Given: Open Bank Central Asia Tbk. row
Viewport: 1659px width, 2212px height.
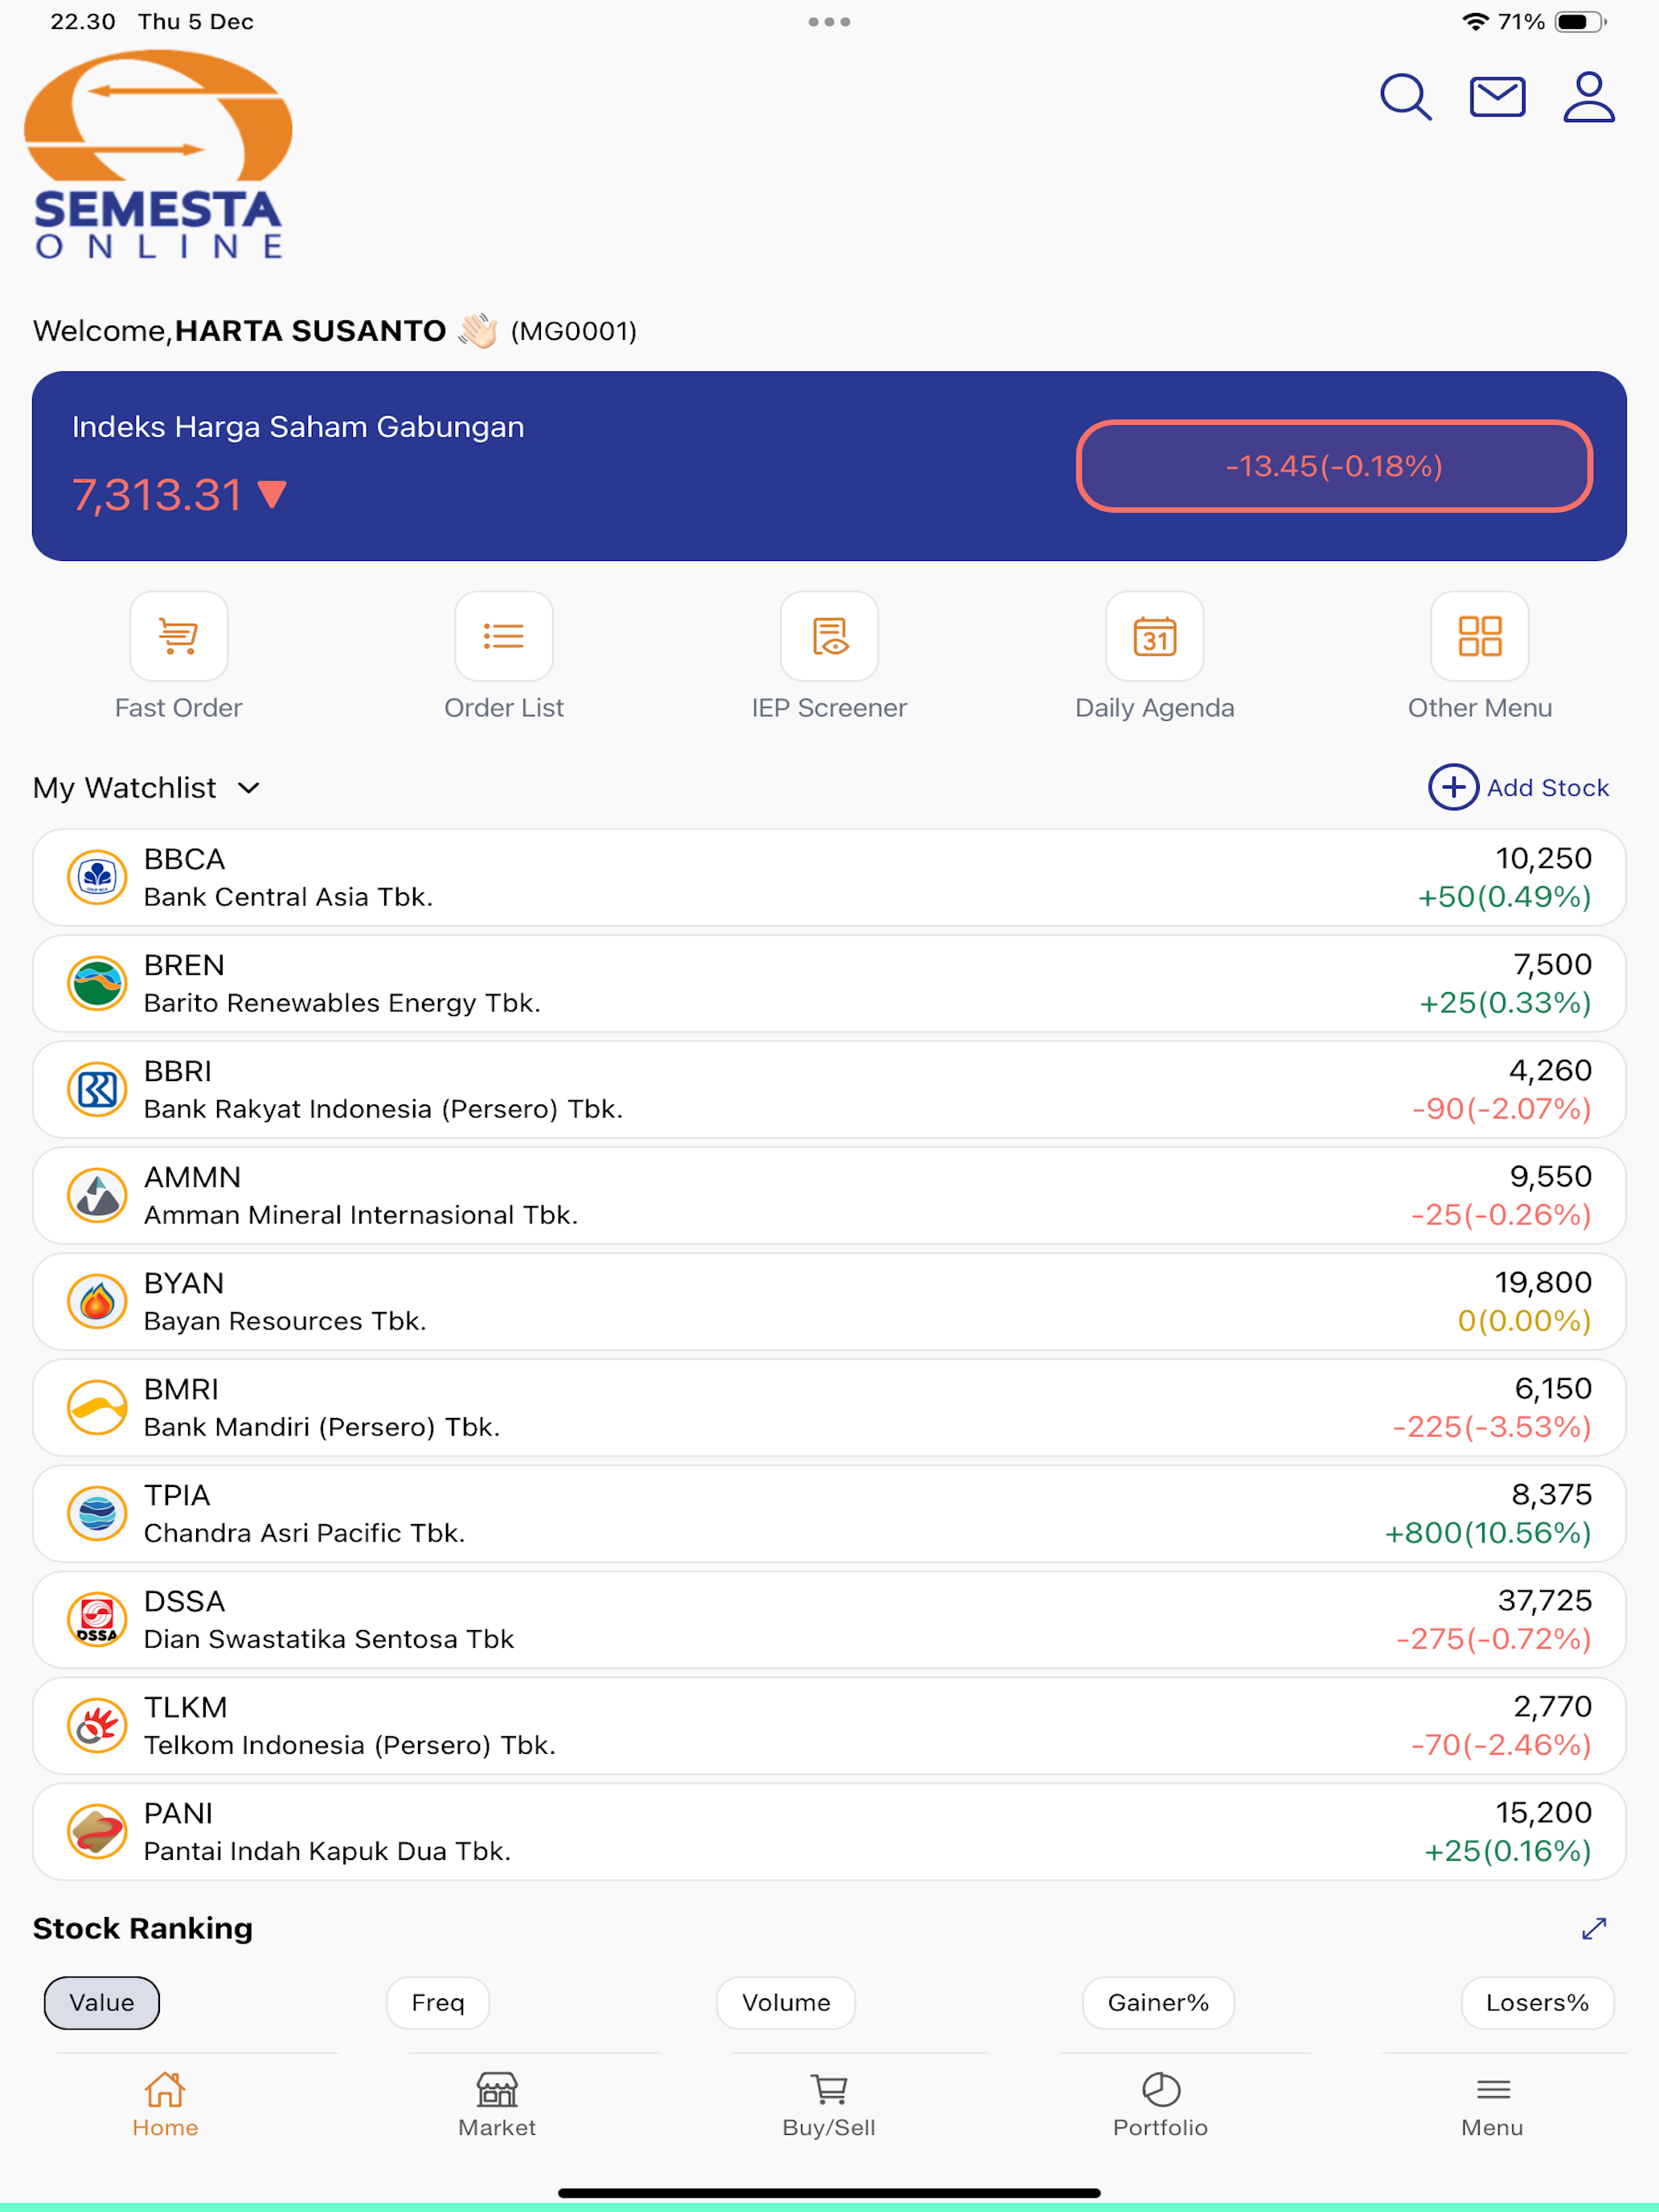Looking at the screenshot, I should (x=829, y=878).
